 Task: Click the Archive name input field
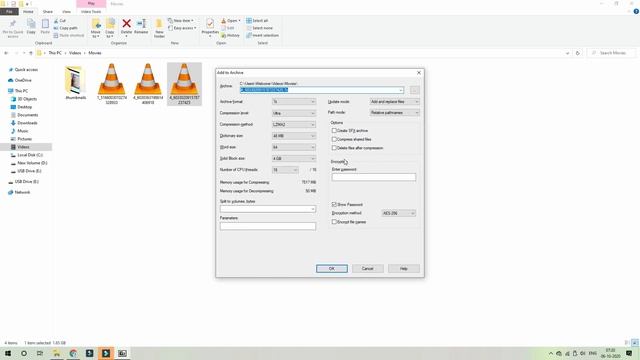coord(322,90)
